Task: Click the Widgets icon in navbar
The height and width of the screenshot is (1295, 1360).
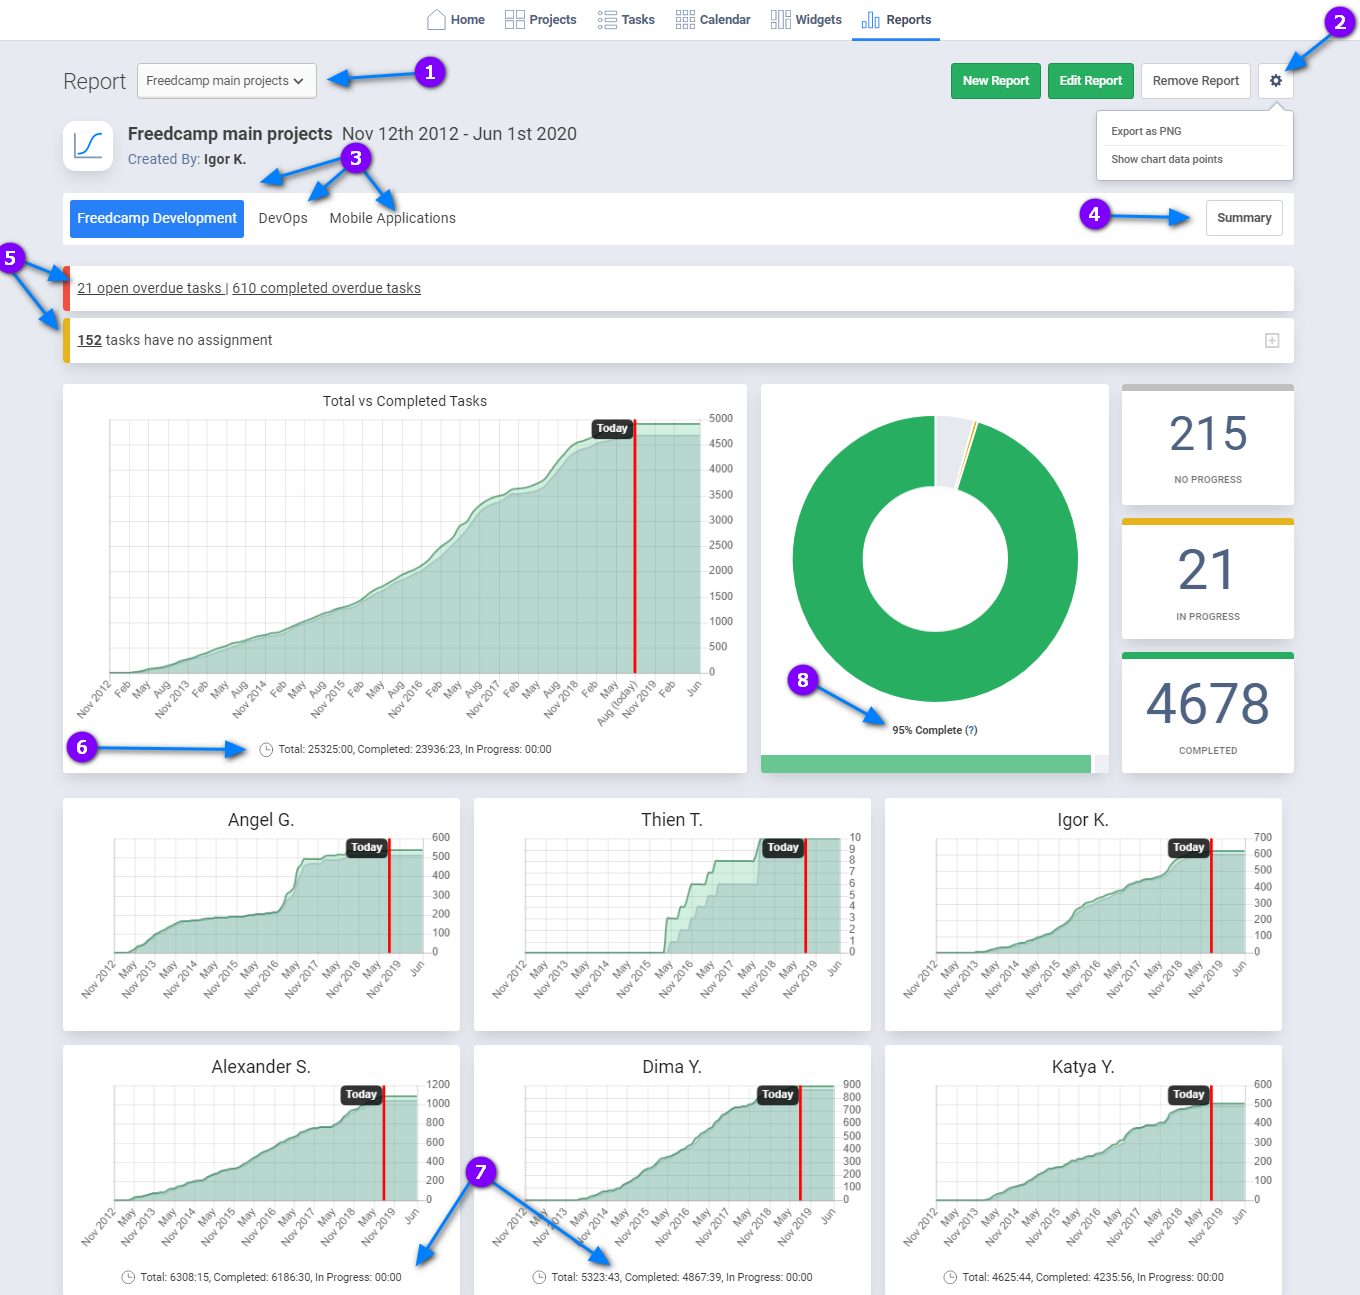Action: (x=780, y=20)
